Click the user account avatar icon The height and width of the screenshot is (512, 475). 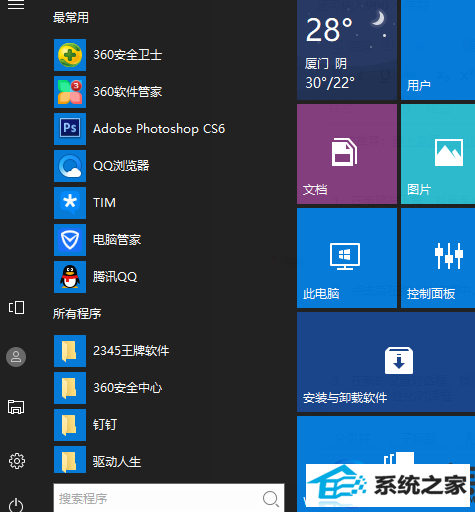(16, 357)
